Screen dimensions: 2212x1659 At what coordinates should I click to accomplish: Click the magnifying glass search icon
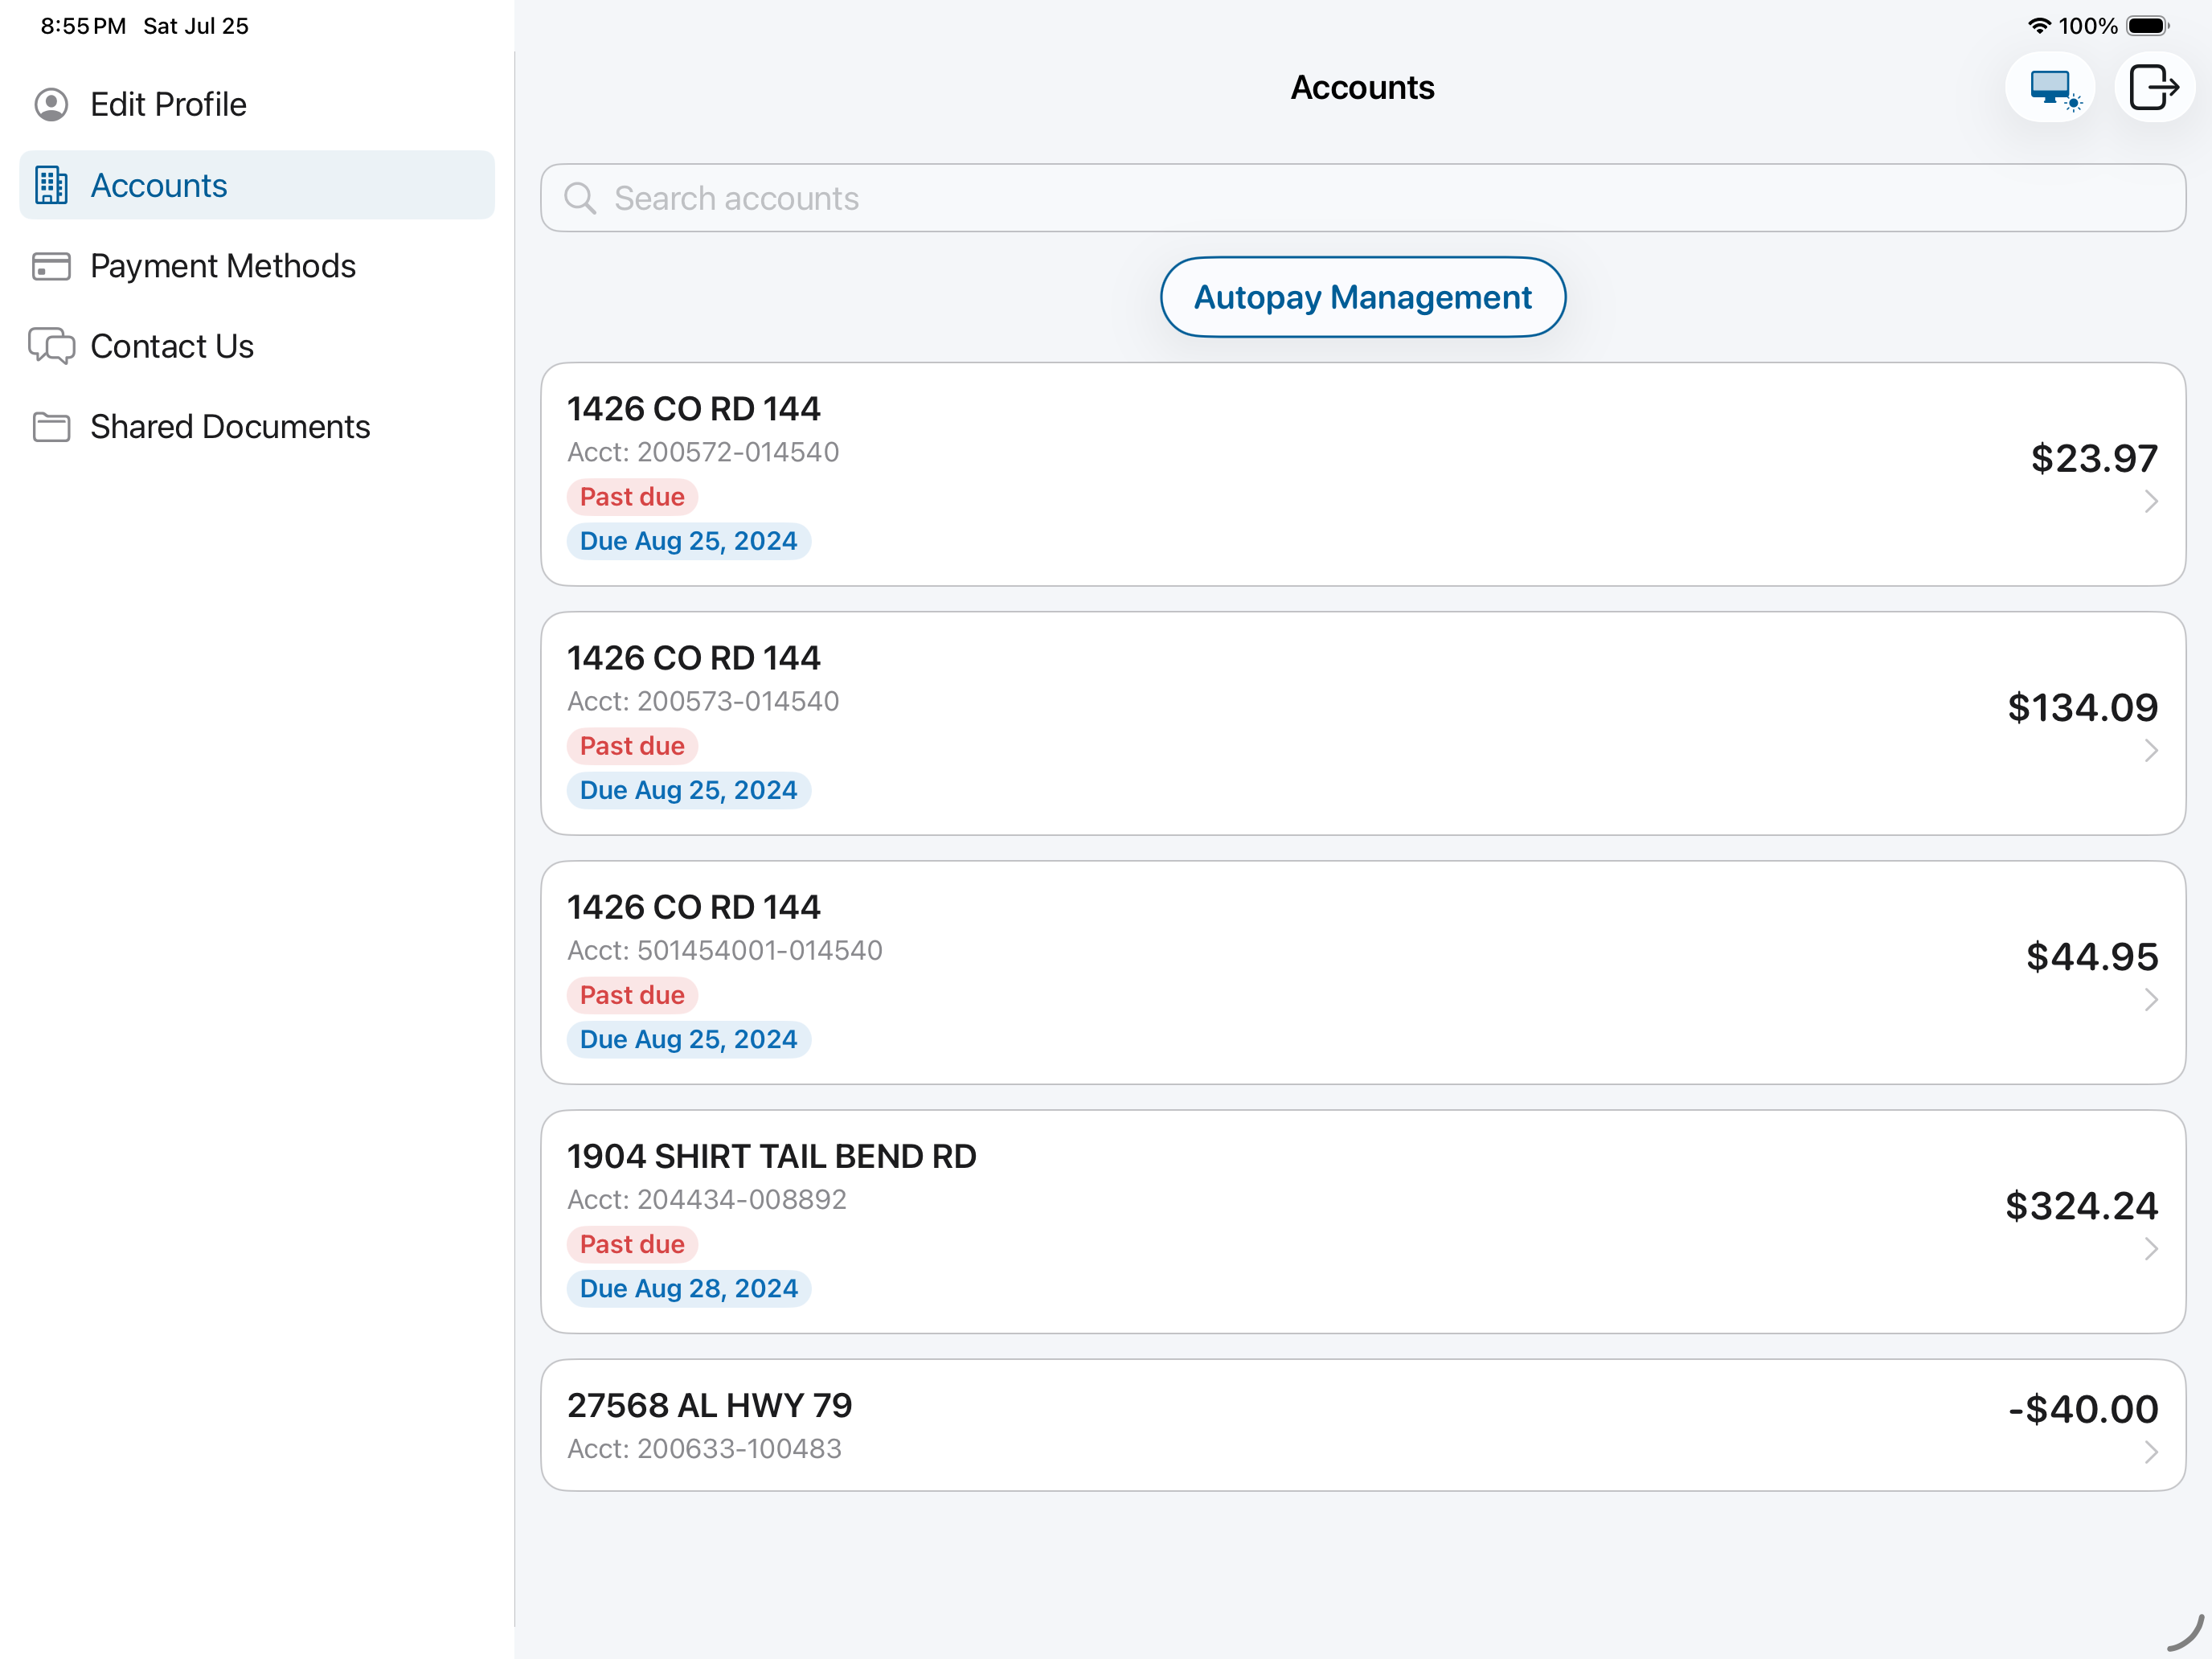click(580, 198)
